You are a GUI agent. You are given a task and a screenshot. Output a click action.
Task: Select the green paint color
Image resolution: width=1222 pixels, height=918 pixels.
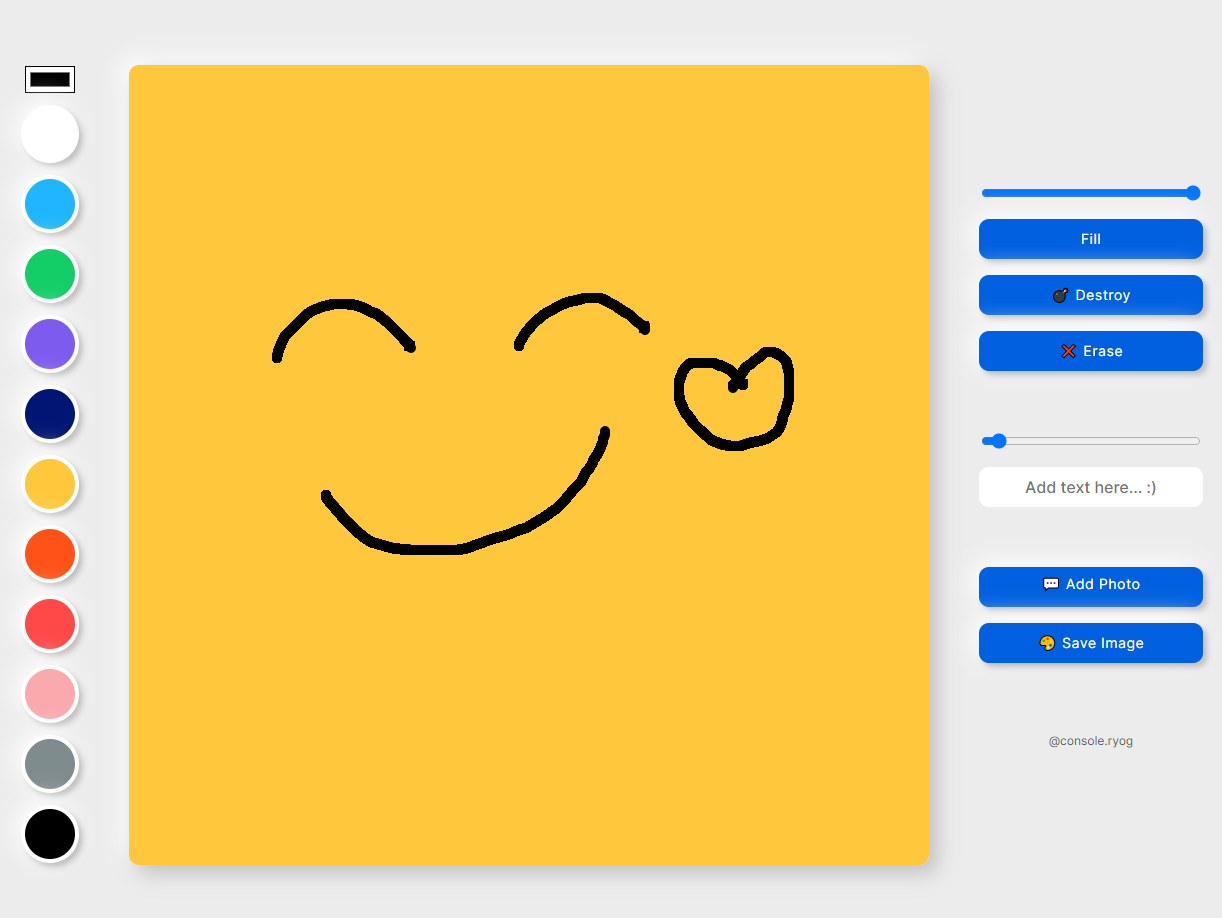click(50, 274)
